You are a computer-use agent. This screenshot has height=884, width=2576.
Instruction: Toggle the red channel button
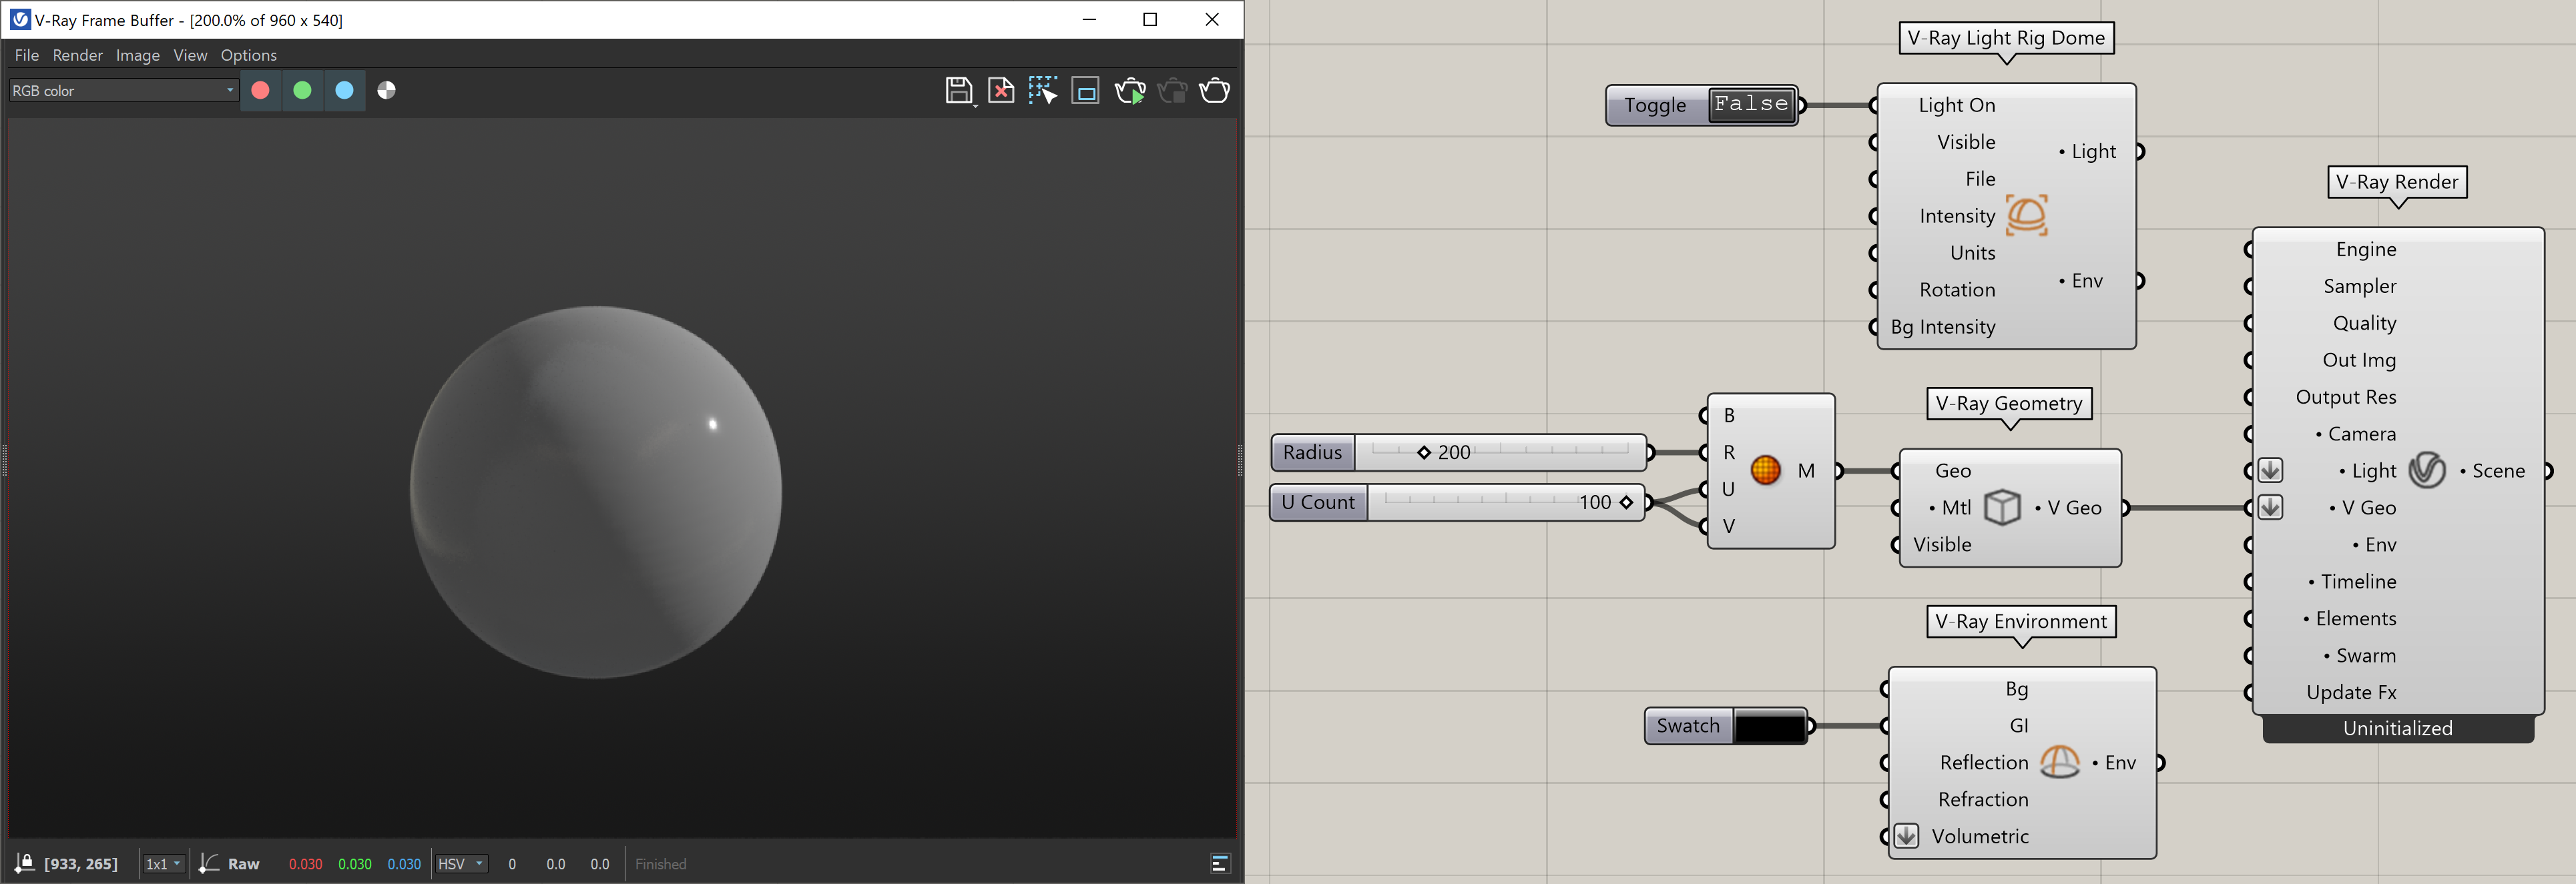(x=260, y=91)
